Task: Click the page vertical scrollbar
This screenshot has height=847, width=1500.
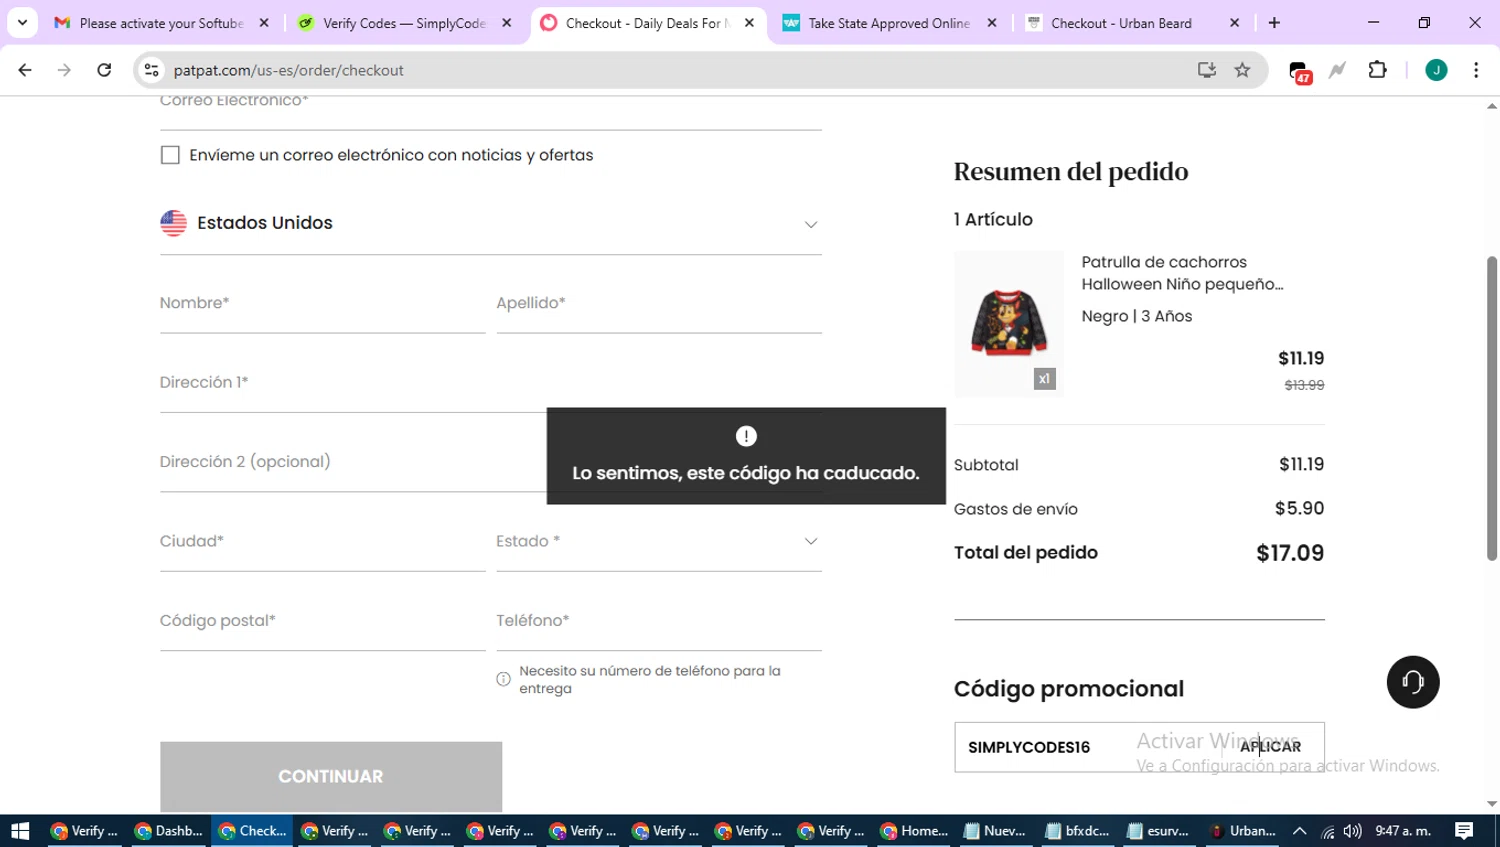Action: [x=1491, y=408]
